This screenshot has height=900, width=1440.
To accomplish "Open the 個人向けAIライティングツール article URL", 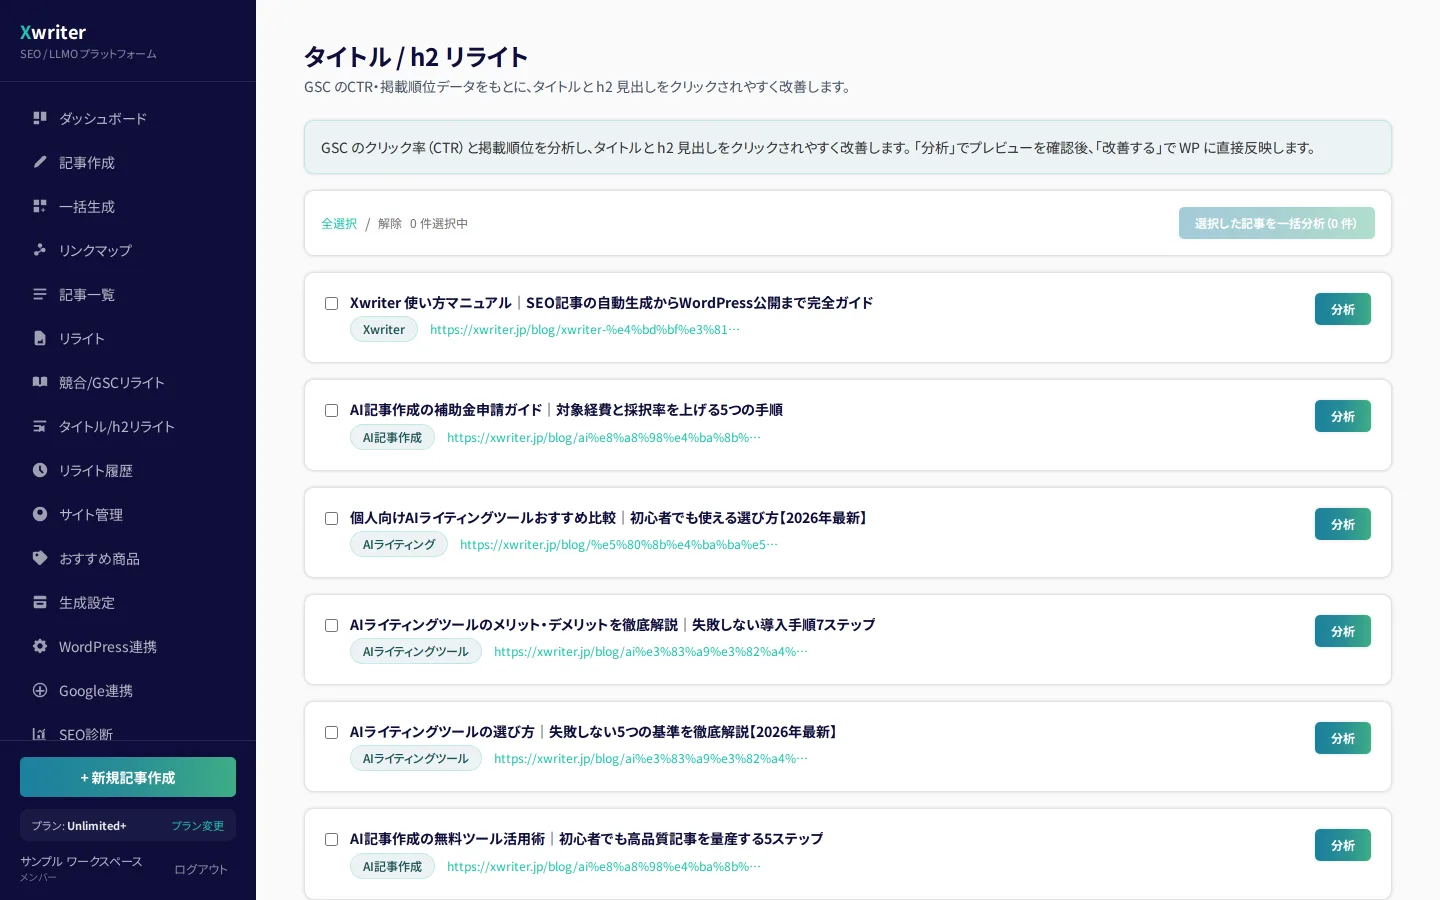I will [x=619, y=545].
